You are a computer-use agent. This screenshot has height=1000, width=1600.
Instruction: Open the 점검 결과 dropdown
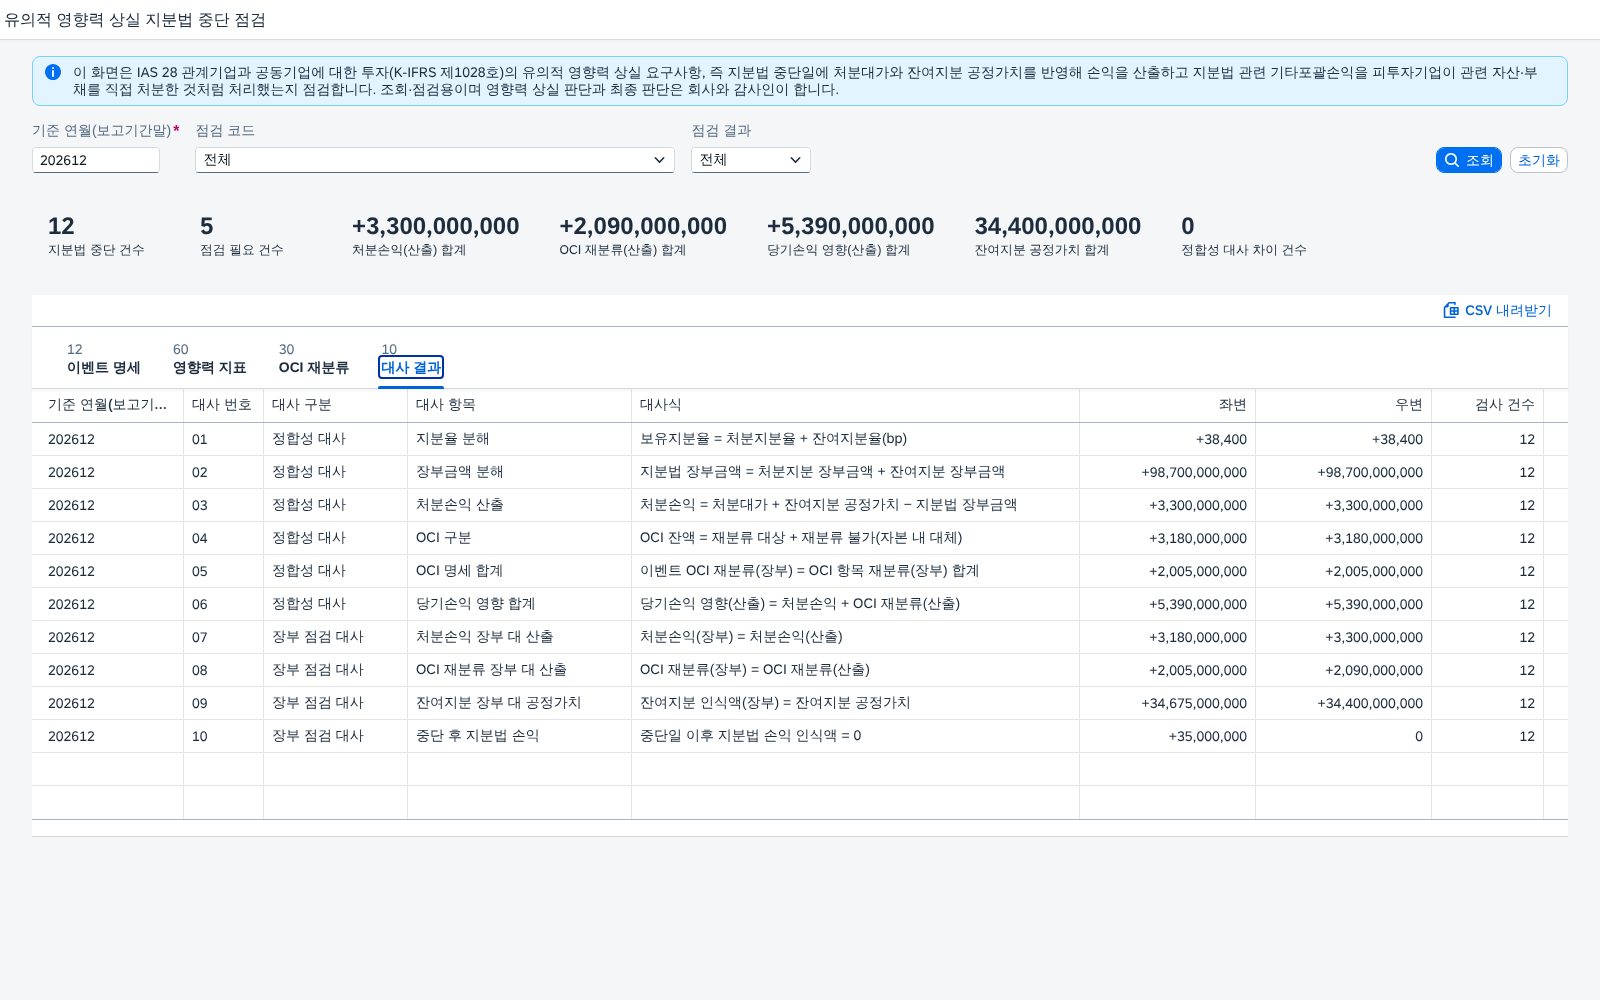point(751,160)
